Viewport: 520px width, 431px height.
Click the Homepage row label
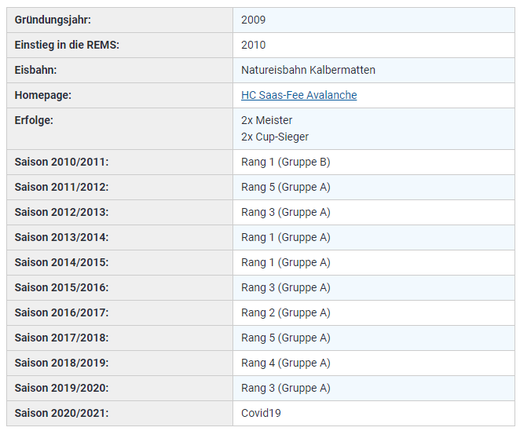[43, 95]
